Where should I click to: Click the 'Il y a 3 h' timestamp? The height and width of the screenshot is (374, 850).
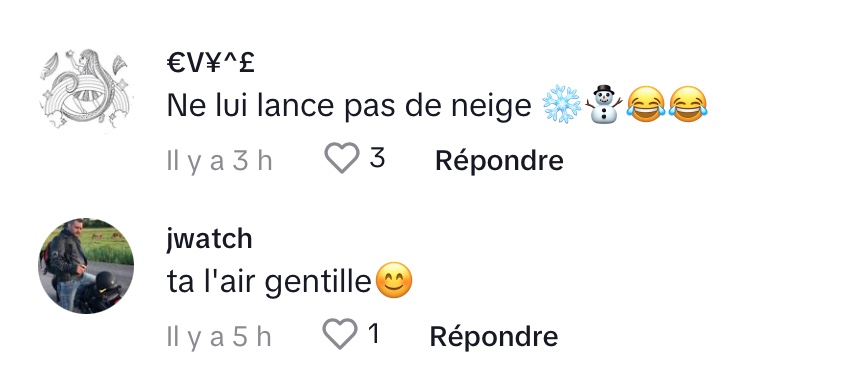pyautogui.click(x=220, y=161)
